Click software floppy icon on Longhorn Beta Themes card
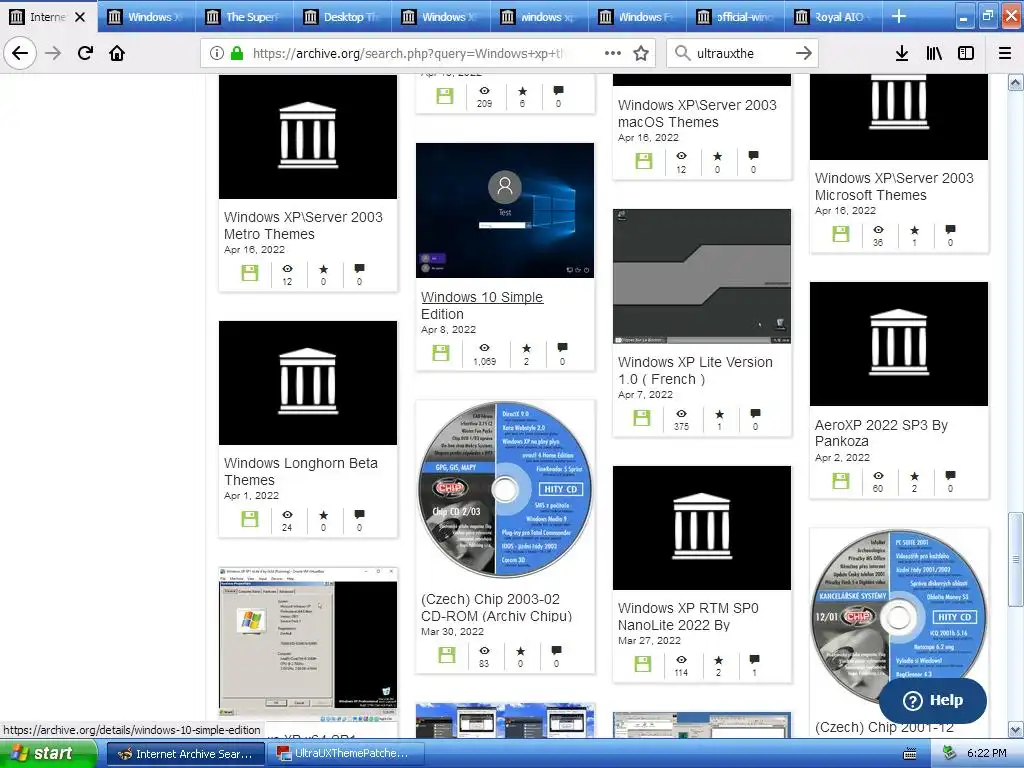Image resolution: width=1024 pixels, height=768 pixels. click(x=249, y=519)
